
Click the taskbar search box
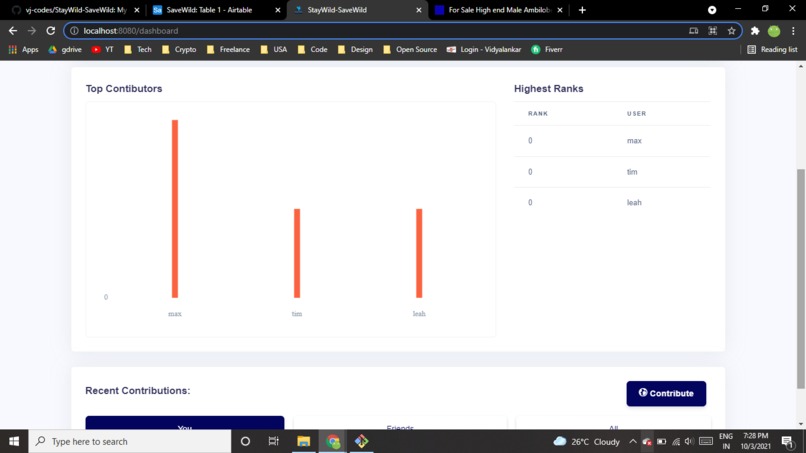(x=130, y=441)
